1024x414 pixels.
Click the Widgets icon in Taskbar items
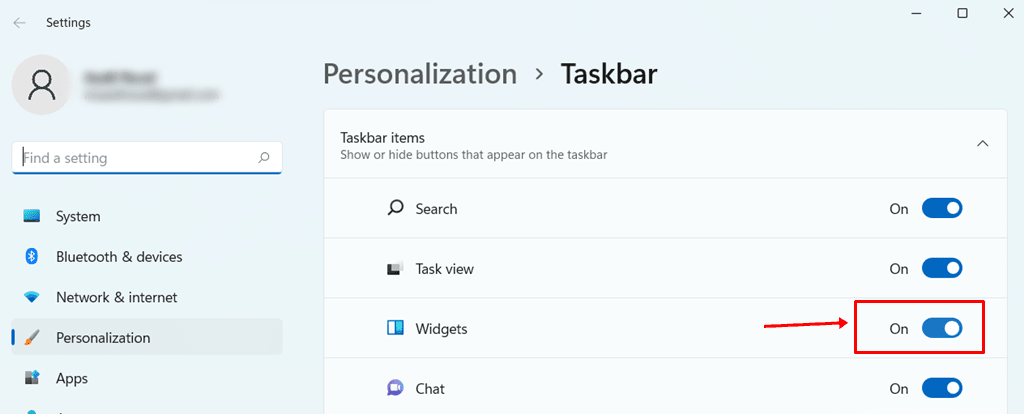point(395,328)
